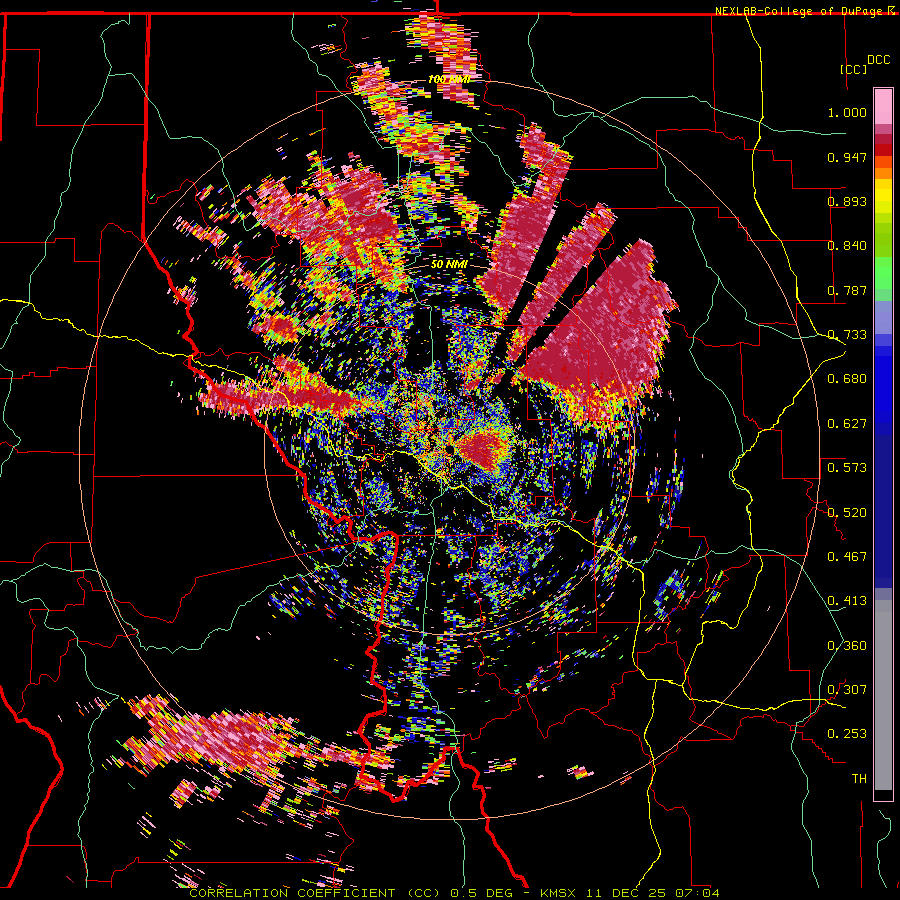The height and width of the screenshot is (900, 900).
Task: Pick the bright green segment of the color bar
Action: (x=883, y=273)
